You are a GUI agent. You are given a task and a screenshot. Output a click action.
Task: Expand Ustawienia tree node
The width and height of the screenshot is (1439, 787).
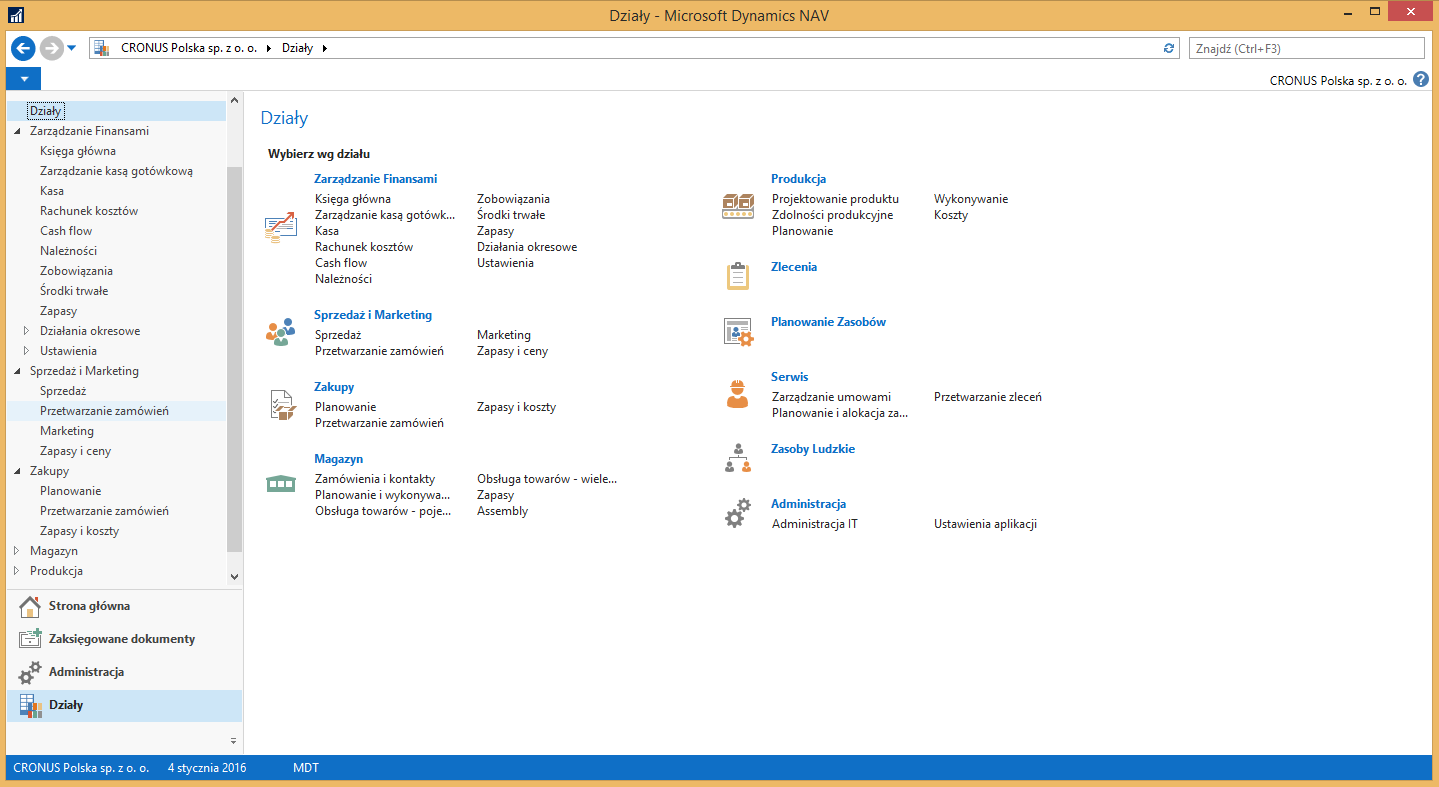27,351
